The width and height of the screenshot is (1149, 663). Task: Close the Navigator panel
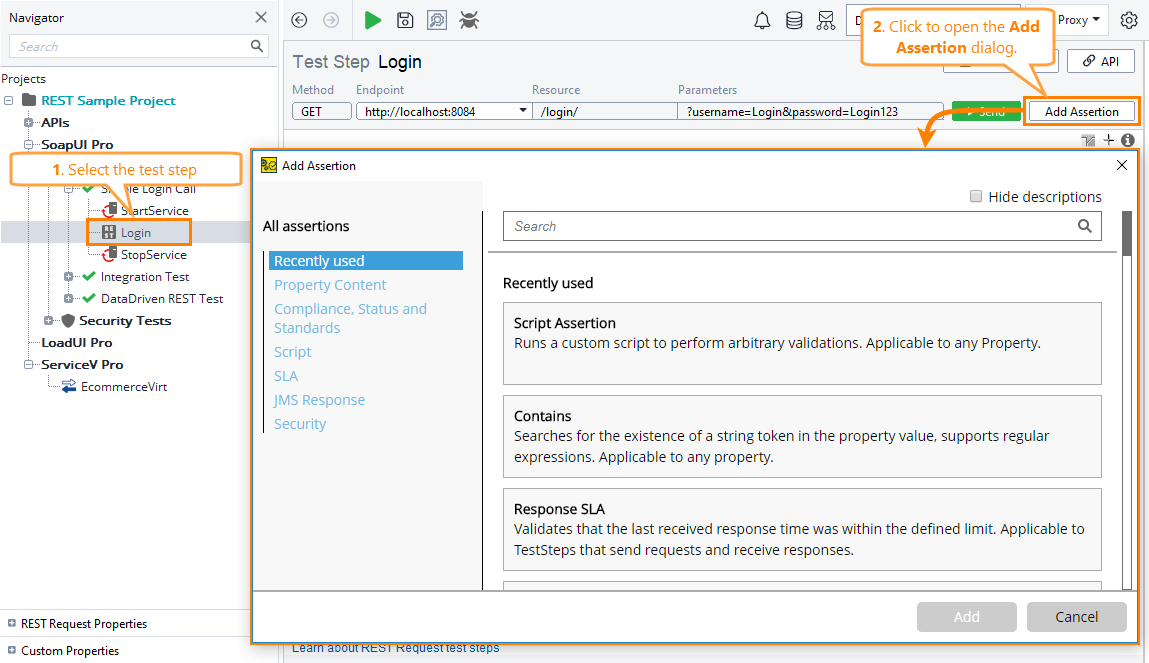pyautogui.click(x=261, y=17)
